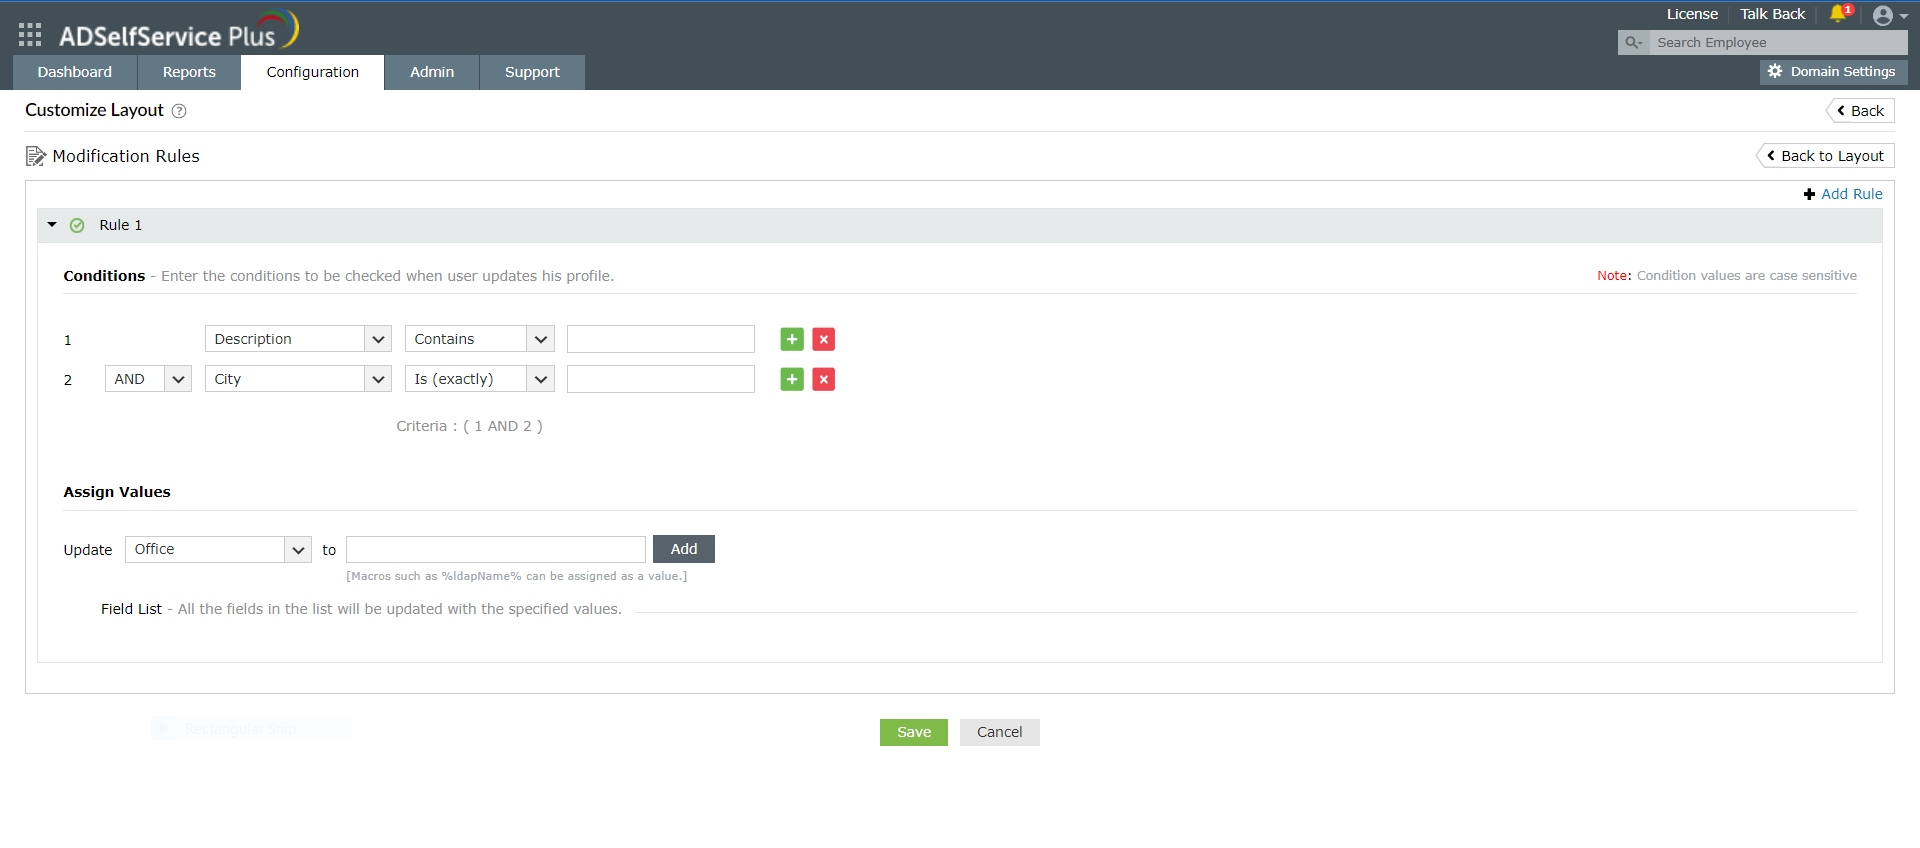Delete condition row 1 with red X
The width and height of the screenshot is (1920, 848).
point(824,340)
